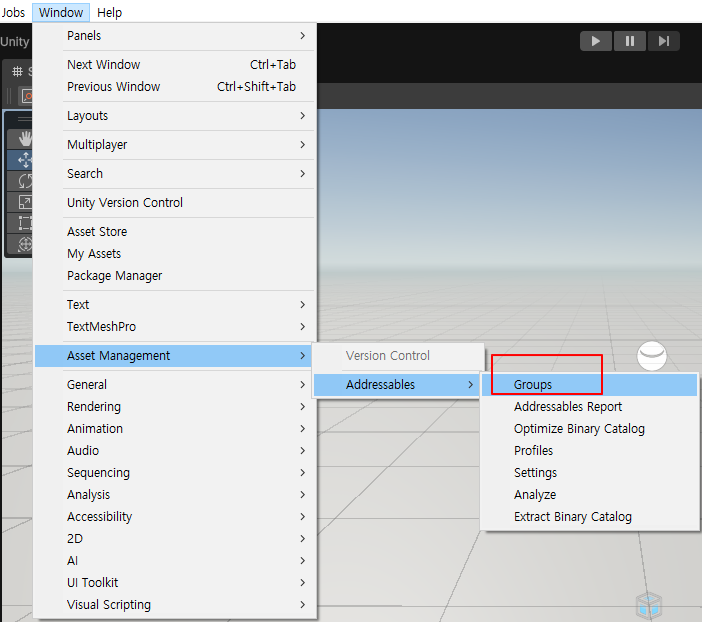Select the Rotate tool in scene toolbar
This screenshot has height=622, width=702.
[22, 181]
